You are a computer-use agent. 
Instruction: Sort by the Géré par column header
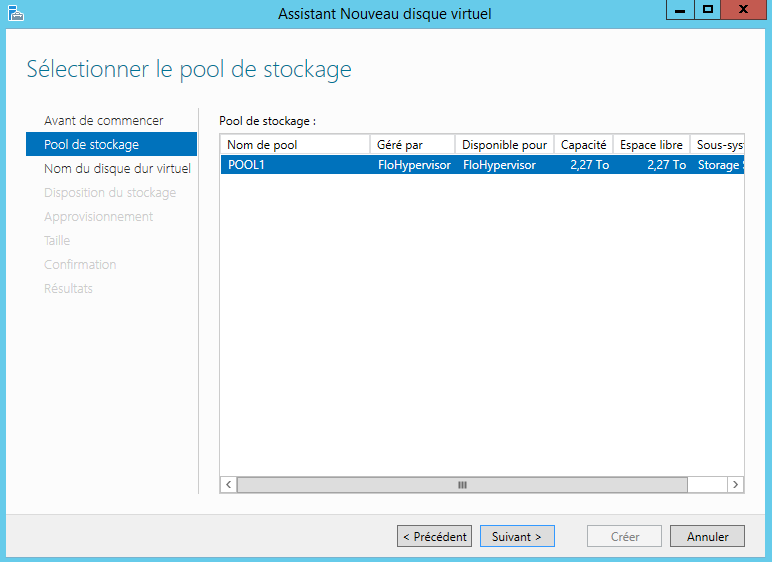point(413,145)
